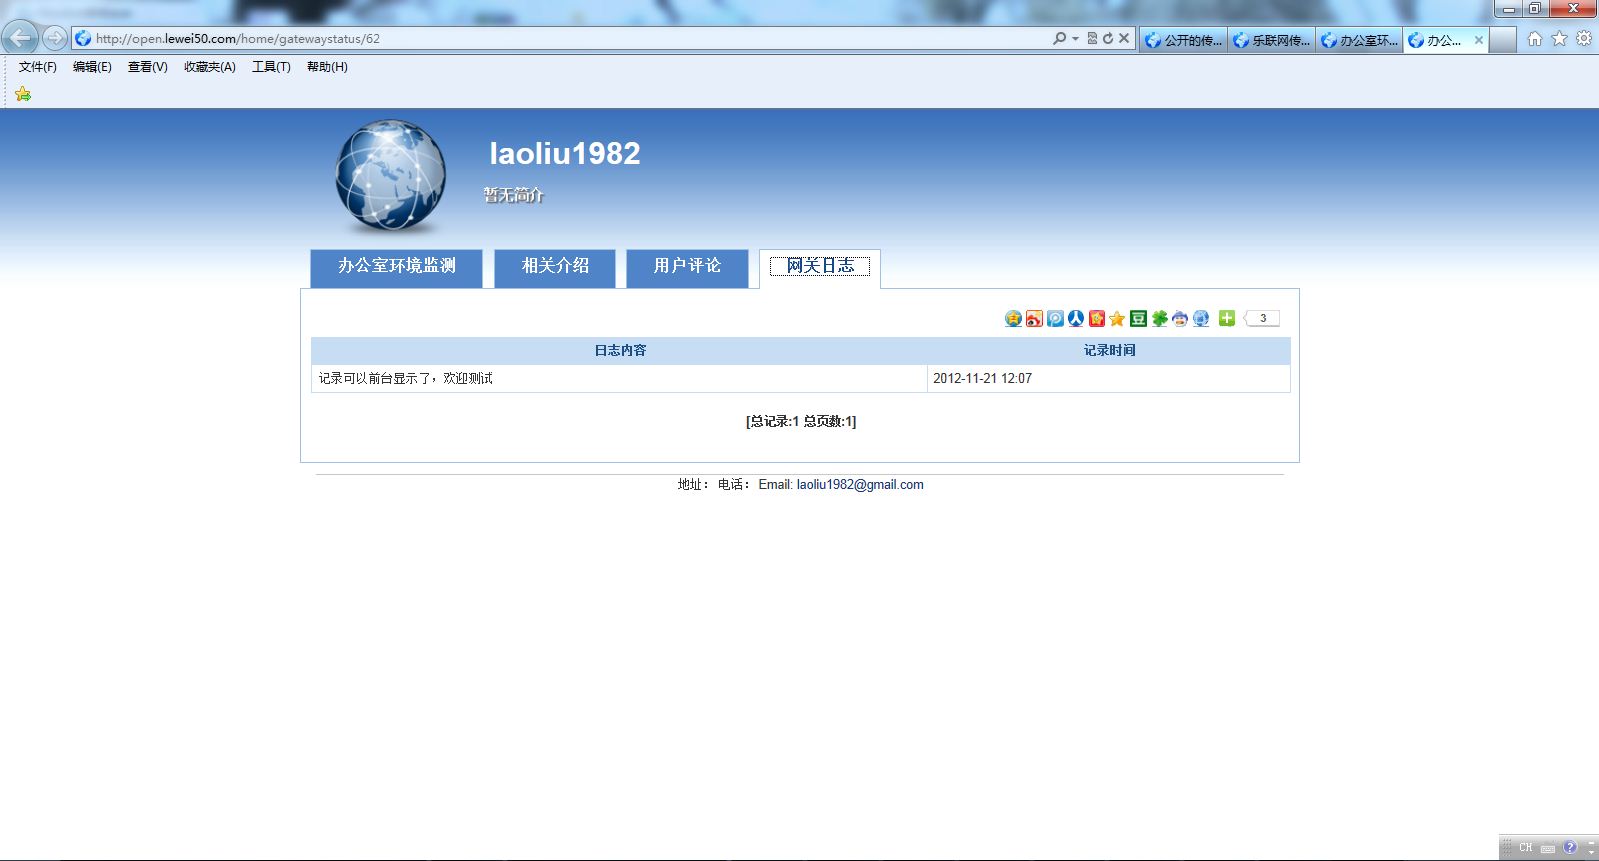This screenshot has height=861, width=1599.
Task: Open the 工具(T) menu
Action: 271,67
